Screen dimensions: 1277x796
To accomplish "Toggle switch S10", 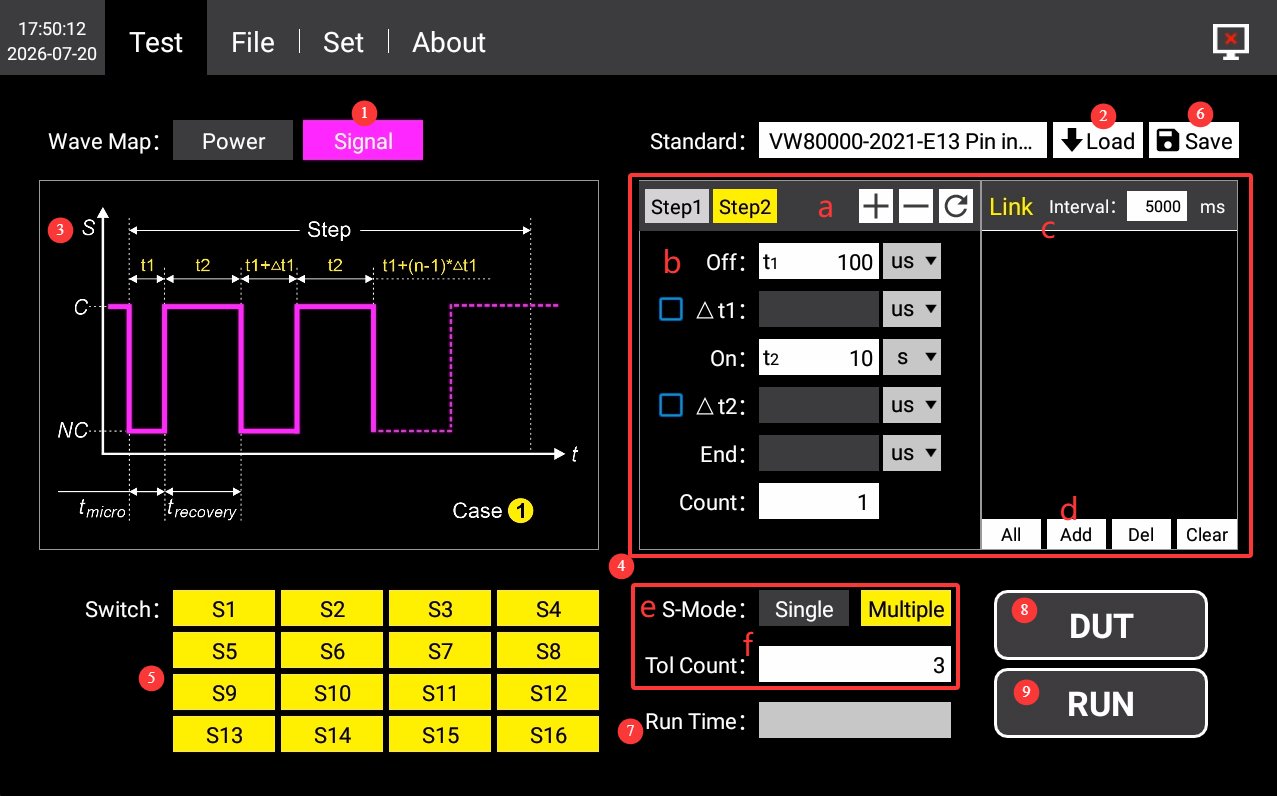I will [332, 693].
